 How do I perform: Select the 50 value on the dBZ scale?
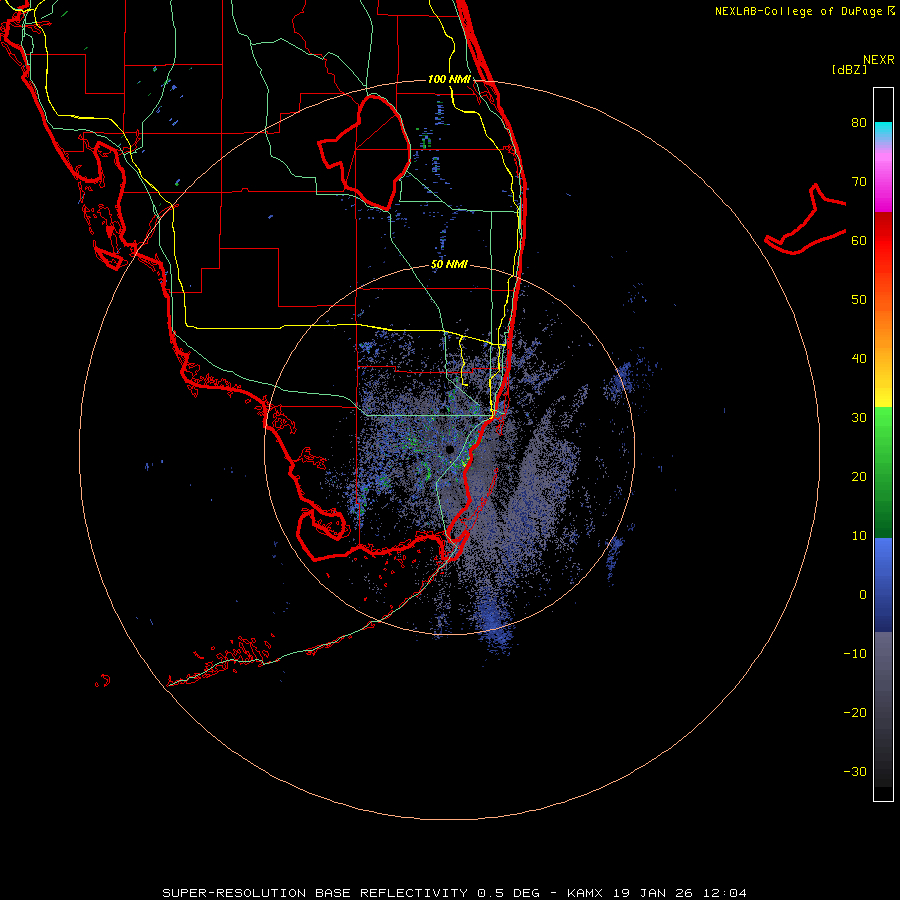(x=859, y=300)
